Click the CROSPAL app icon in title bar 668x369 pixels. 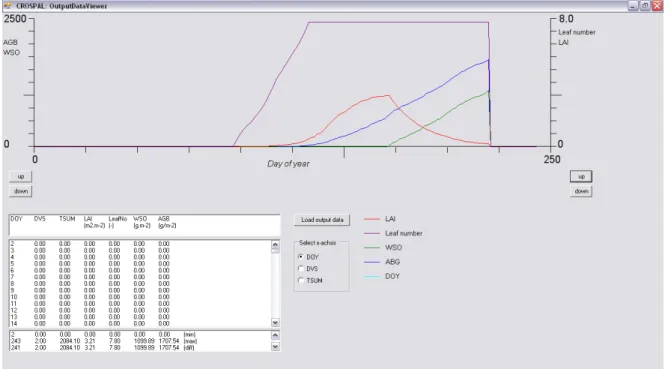(x=7, y=6)
